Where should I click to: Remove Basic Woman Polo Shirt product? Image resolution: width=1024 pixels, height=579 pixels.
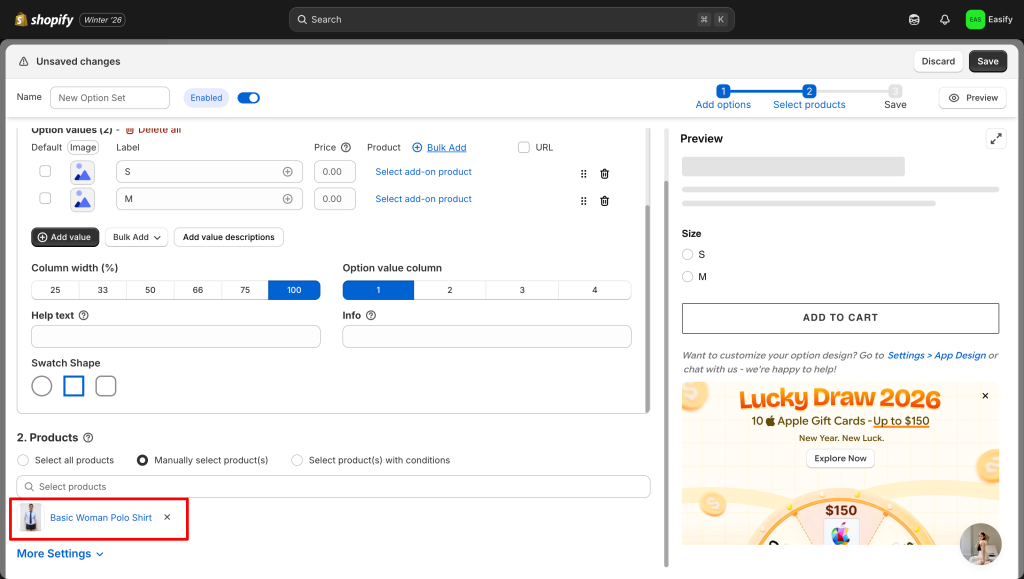[x=167, y=517]
